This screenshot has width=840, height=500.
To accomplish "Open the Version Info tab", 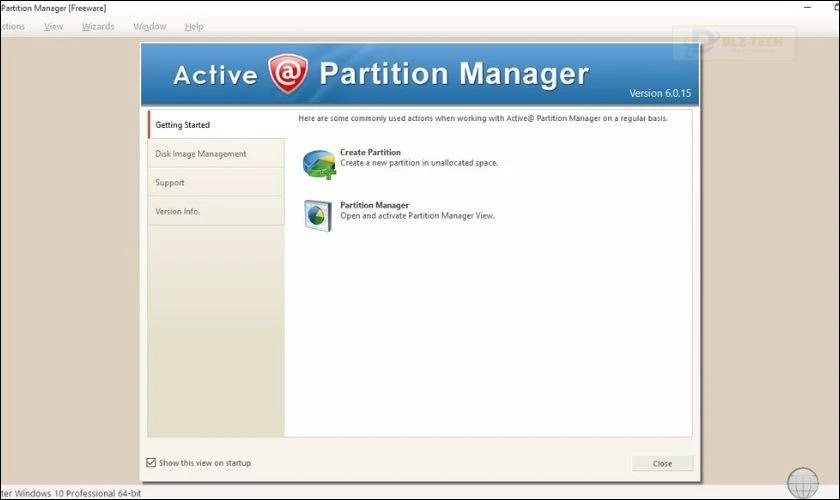I will 216,212.
